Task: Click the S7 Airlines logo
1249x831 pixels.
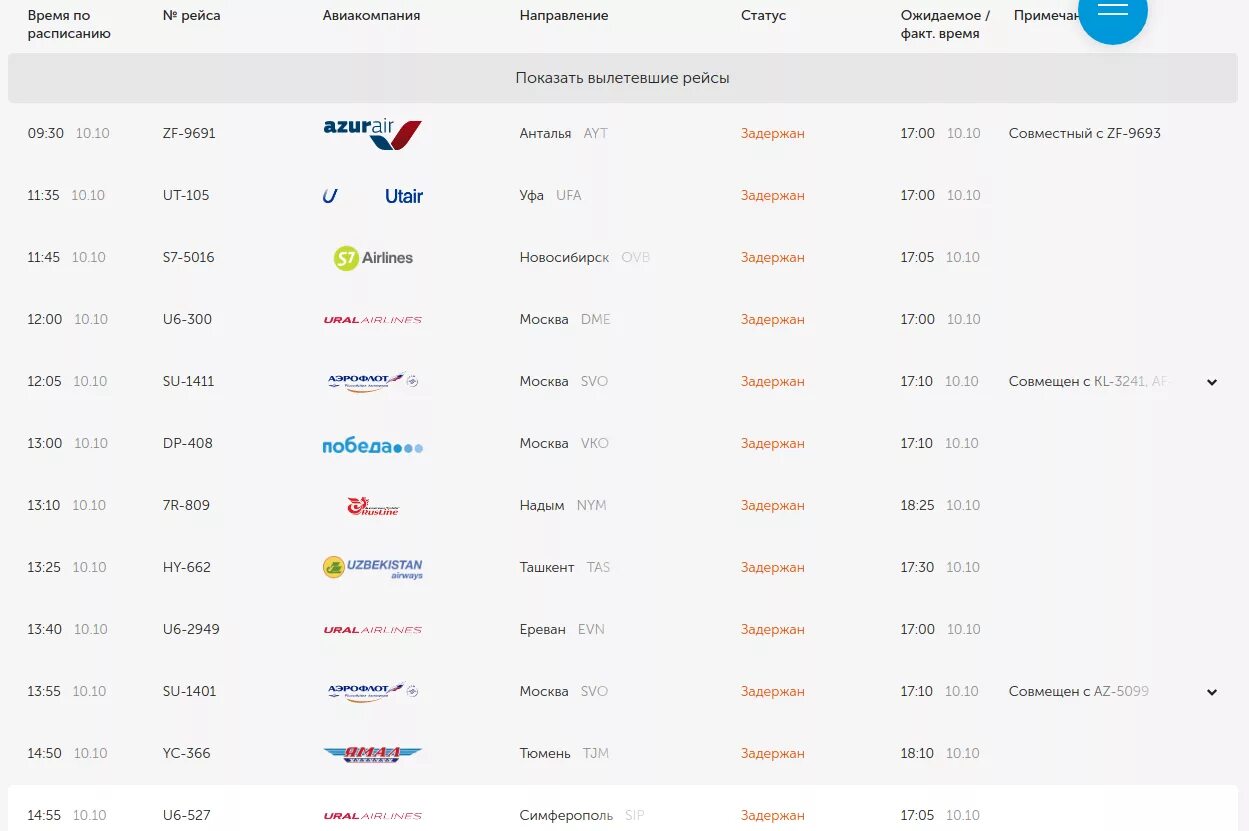Action: pos(373,258)
